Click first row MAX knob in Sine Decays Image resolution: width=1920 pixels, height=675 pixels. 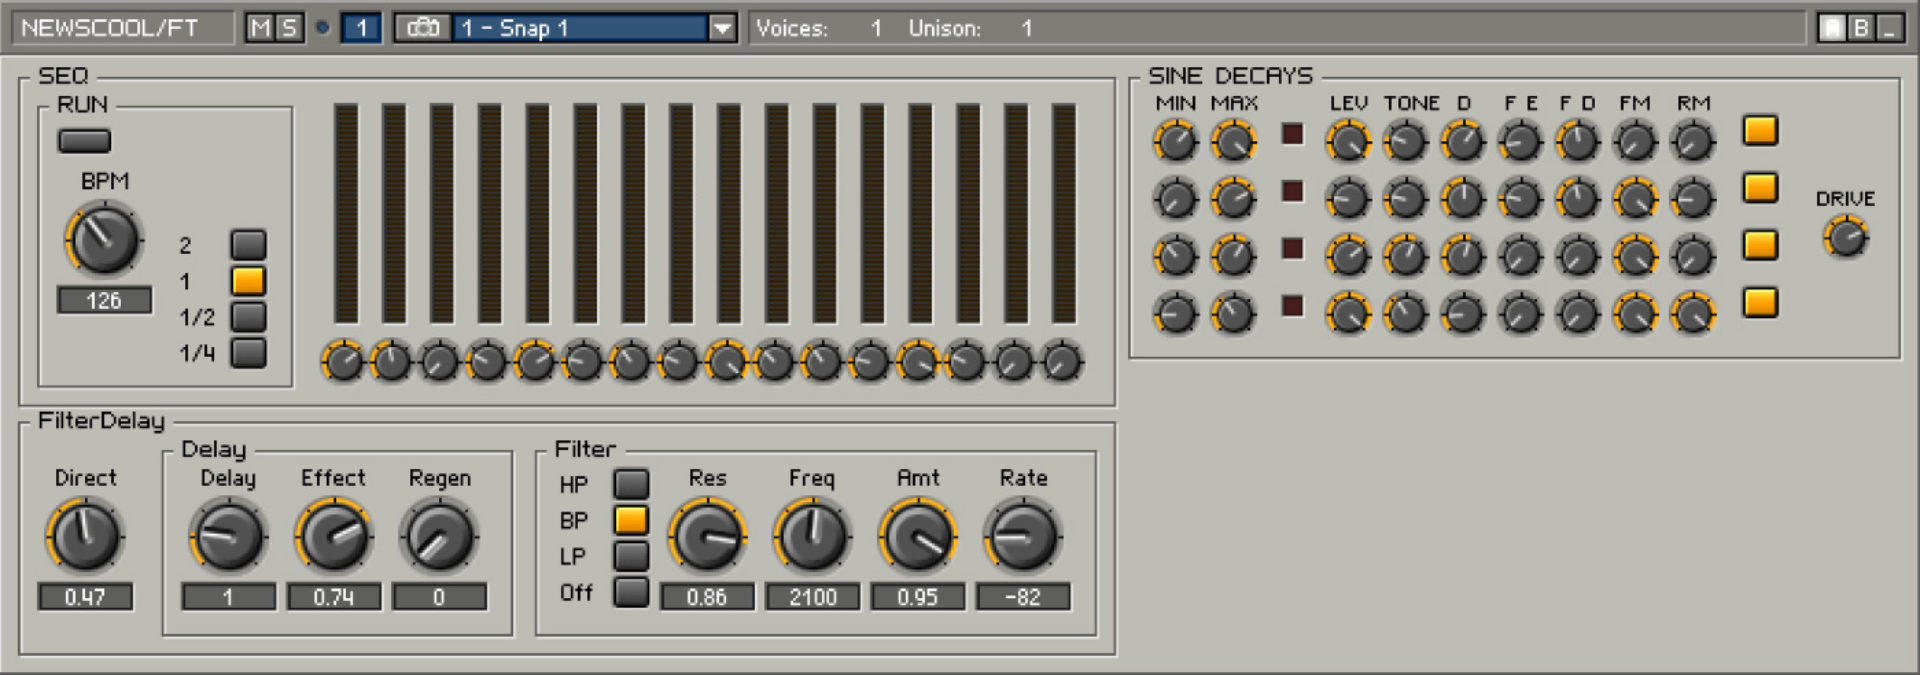(1233, 141)
